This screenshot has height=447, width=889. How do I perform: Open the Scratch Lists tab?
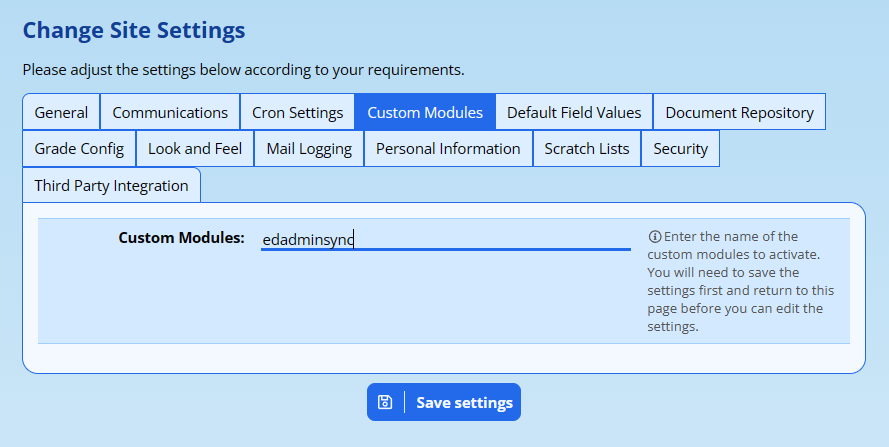(587, 149)
